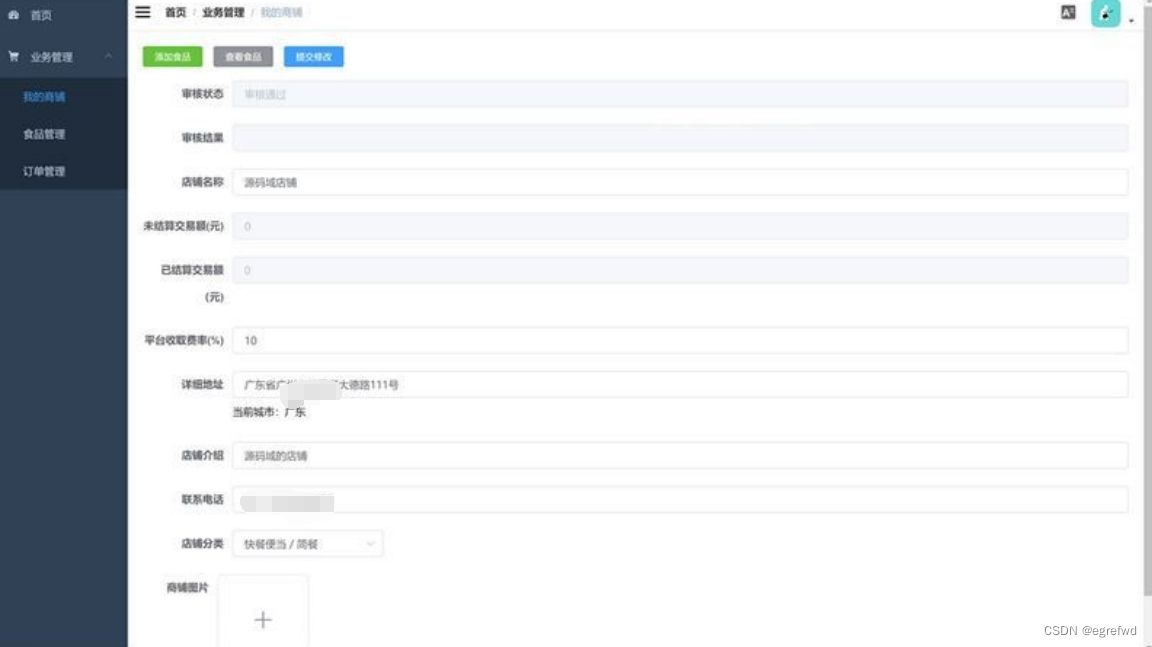1152x647 pixels.
Task: Click the font size icon in header
Action: click(1068, 13)
